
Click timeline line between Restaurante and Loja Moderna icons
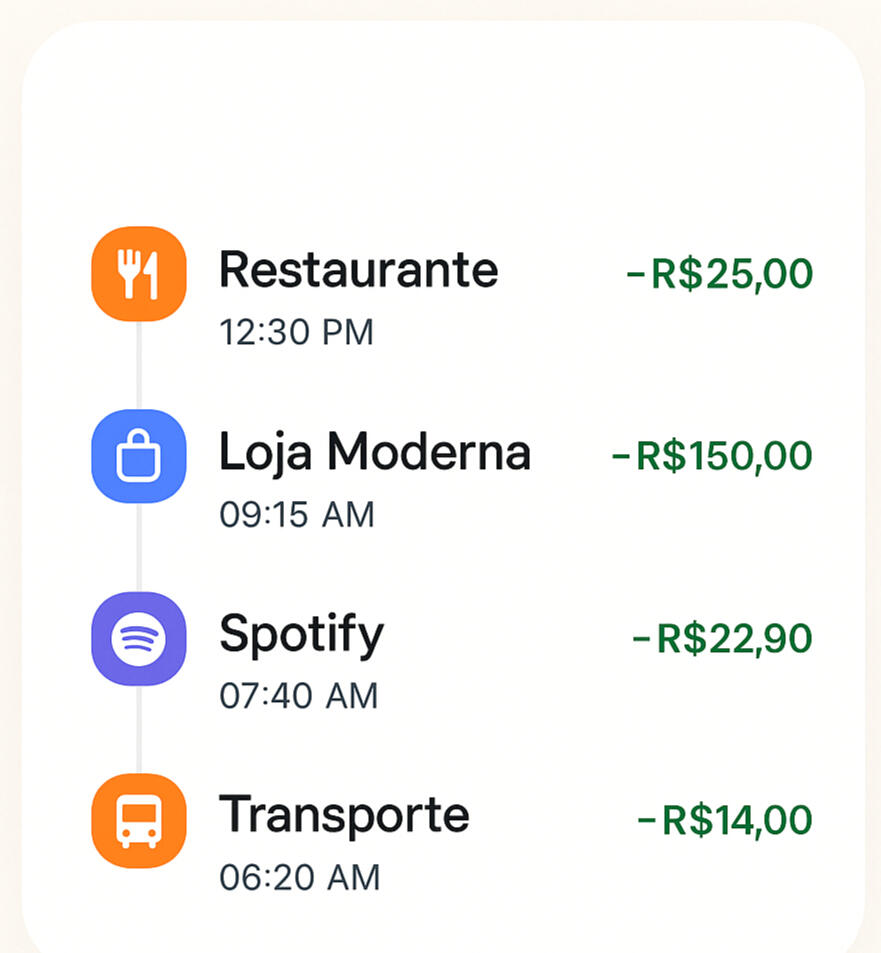pos(138,365)
